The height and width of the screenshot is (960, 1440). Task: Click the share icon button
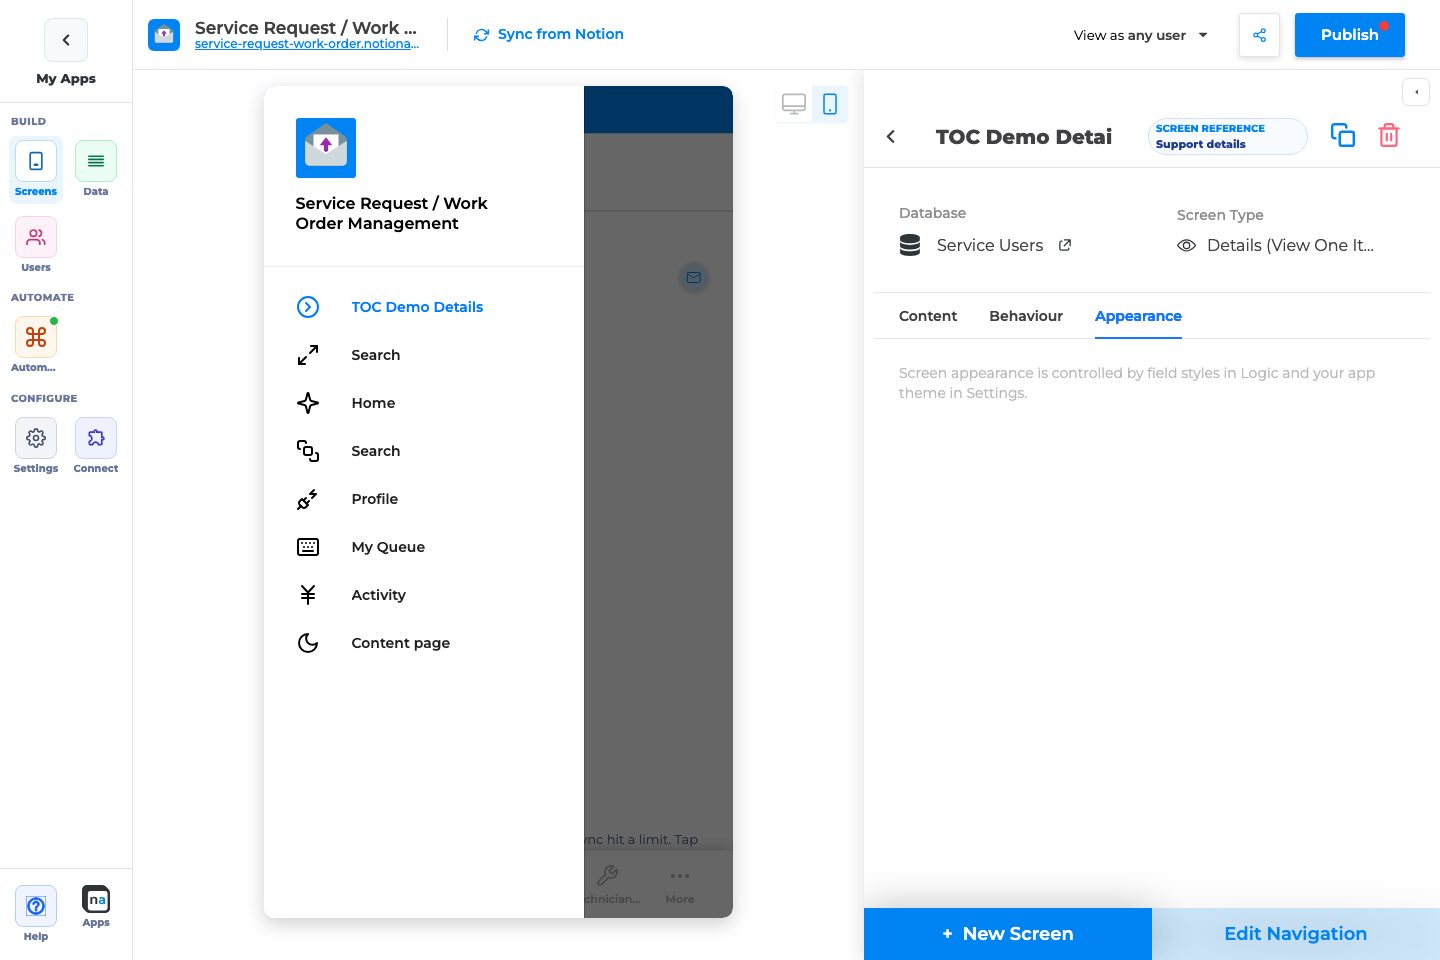1259,35
